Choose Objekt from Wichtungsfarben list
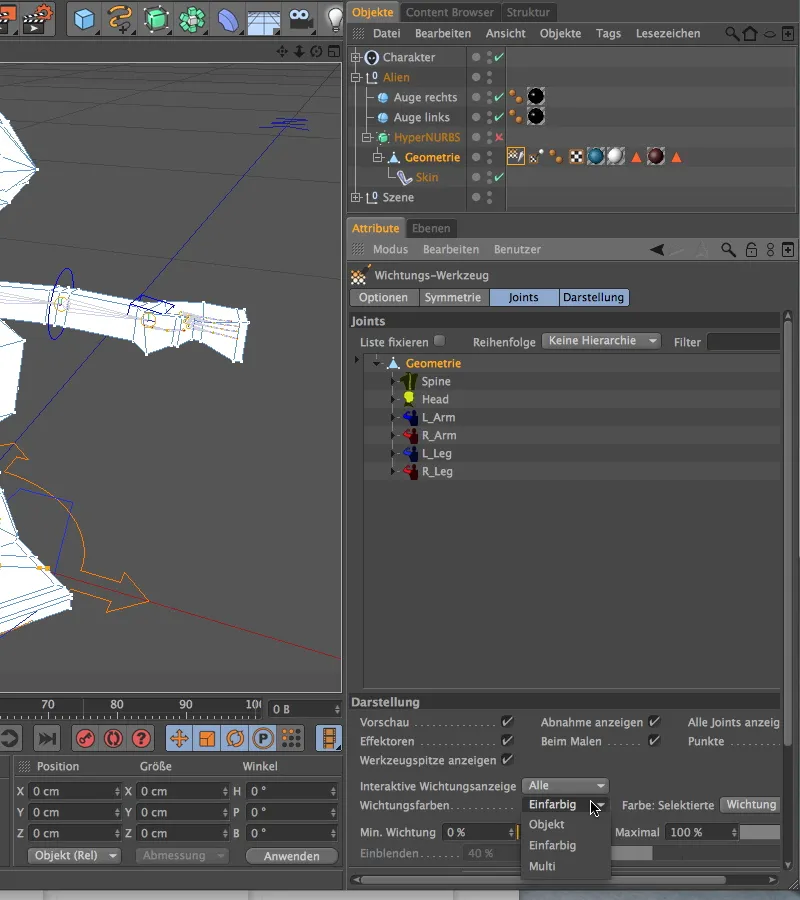Image resolution: width=800 pixels, height=900 pixels. tap(565, 824)
